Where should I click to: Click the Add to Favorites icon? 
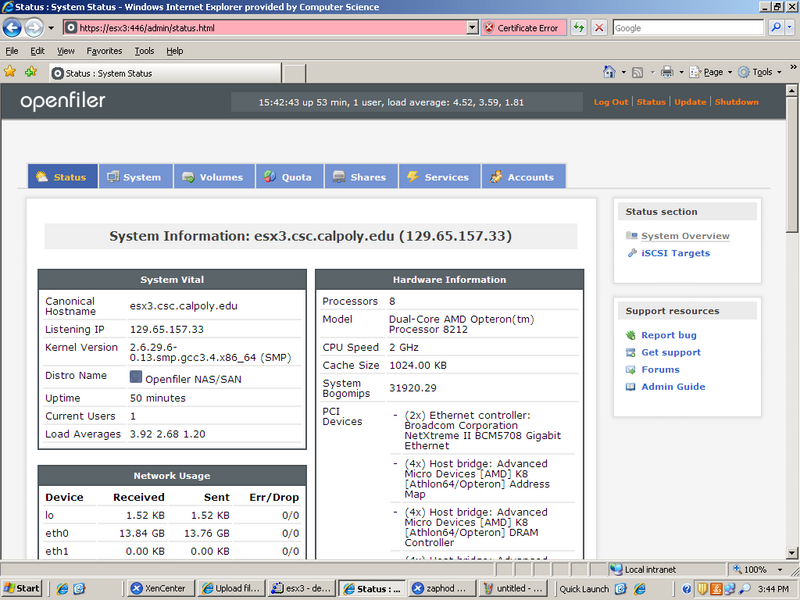point(31,72)
